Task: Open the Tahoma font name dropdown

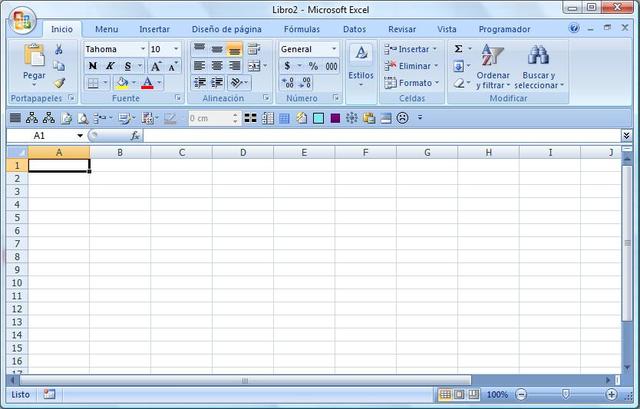Action: (x=143, y=49)
